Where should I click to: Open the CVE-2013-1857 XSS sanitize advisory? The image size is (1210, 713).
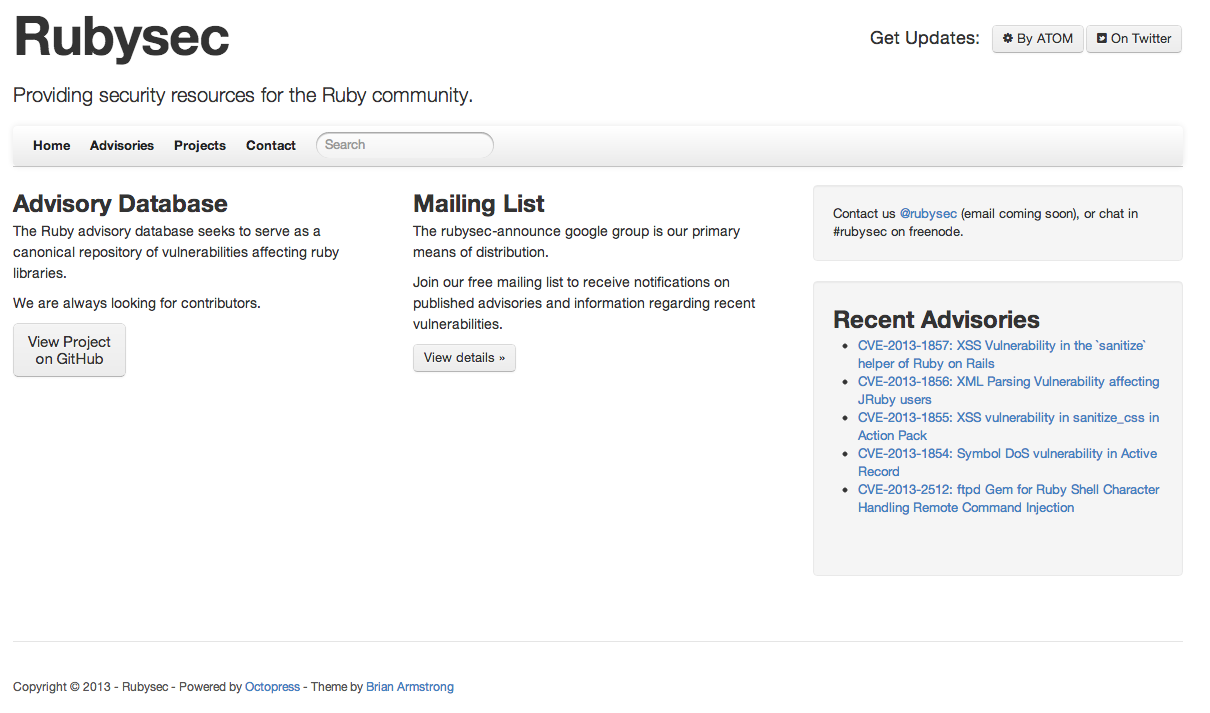[1001, 346]
